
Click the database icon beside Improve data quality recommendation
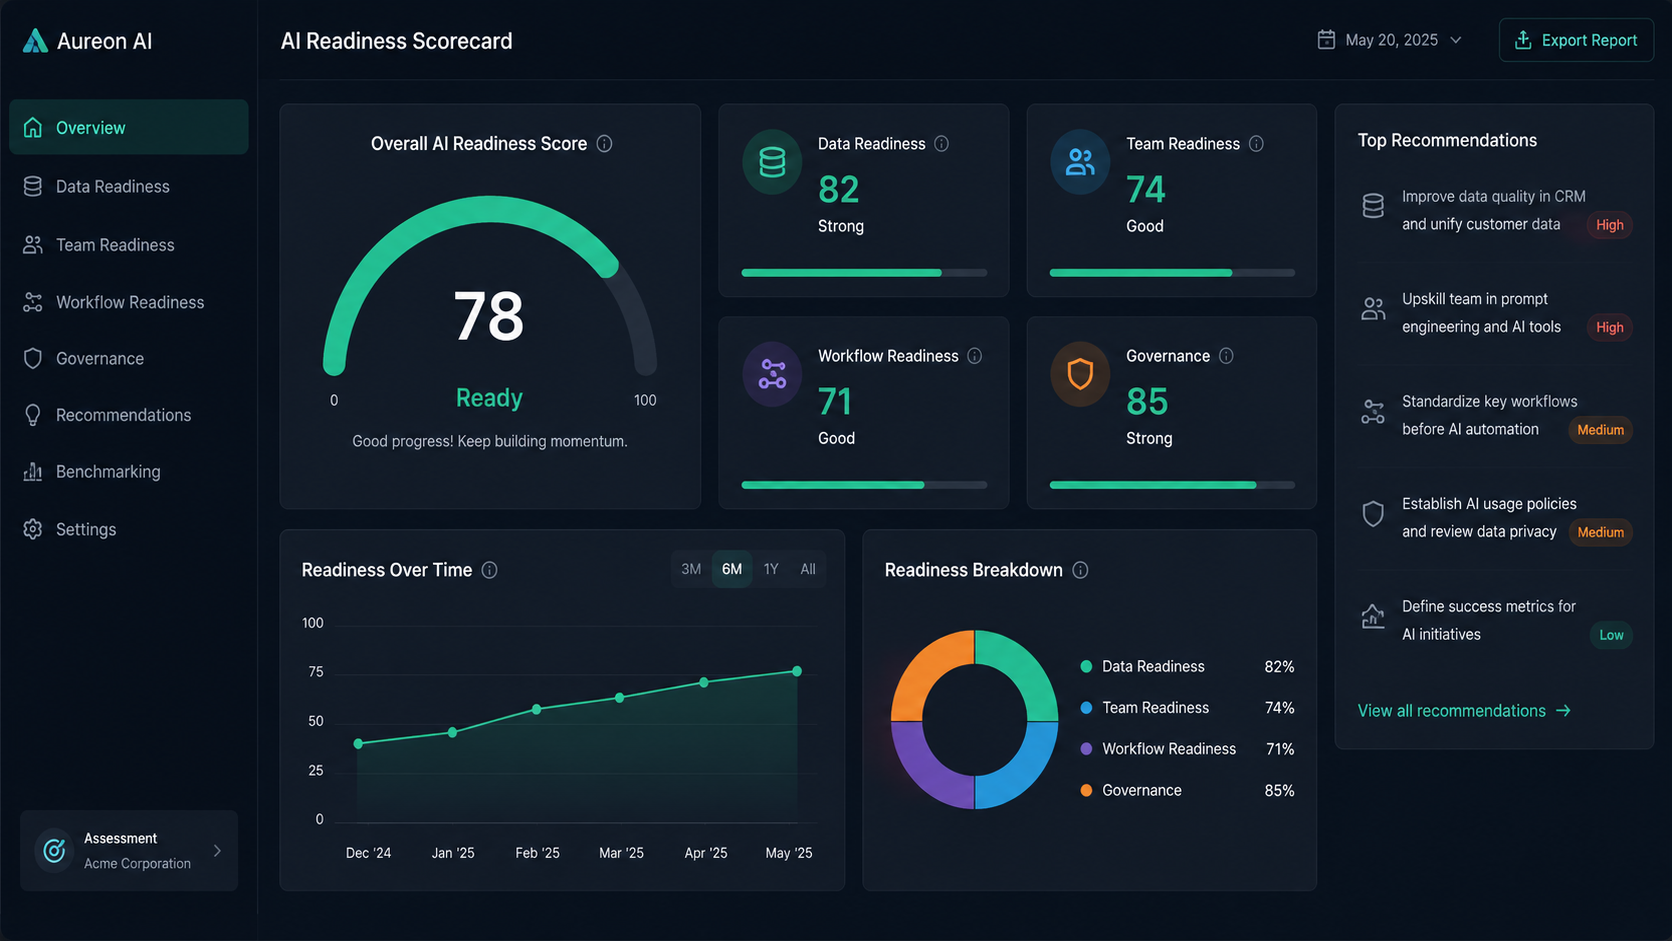[x=1373, y=206]
